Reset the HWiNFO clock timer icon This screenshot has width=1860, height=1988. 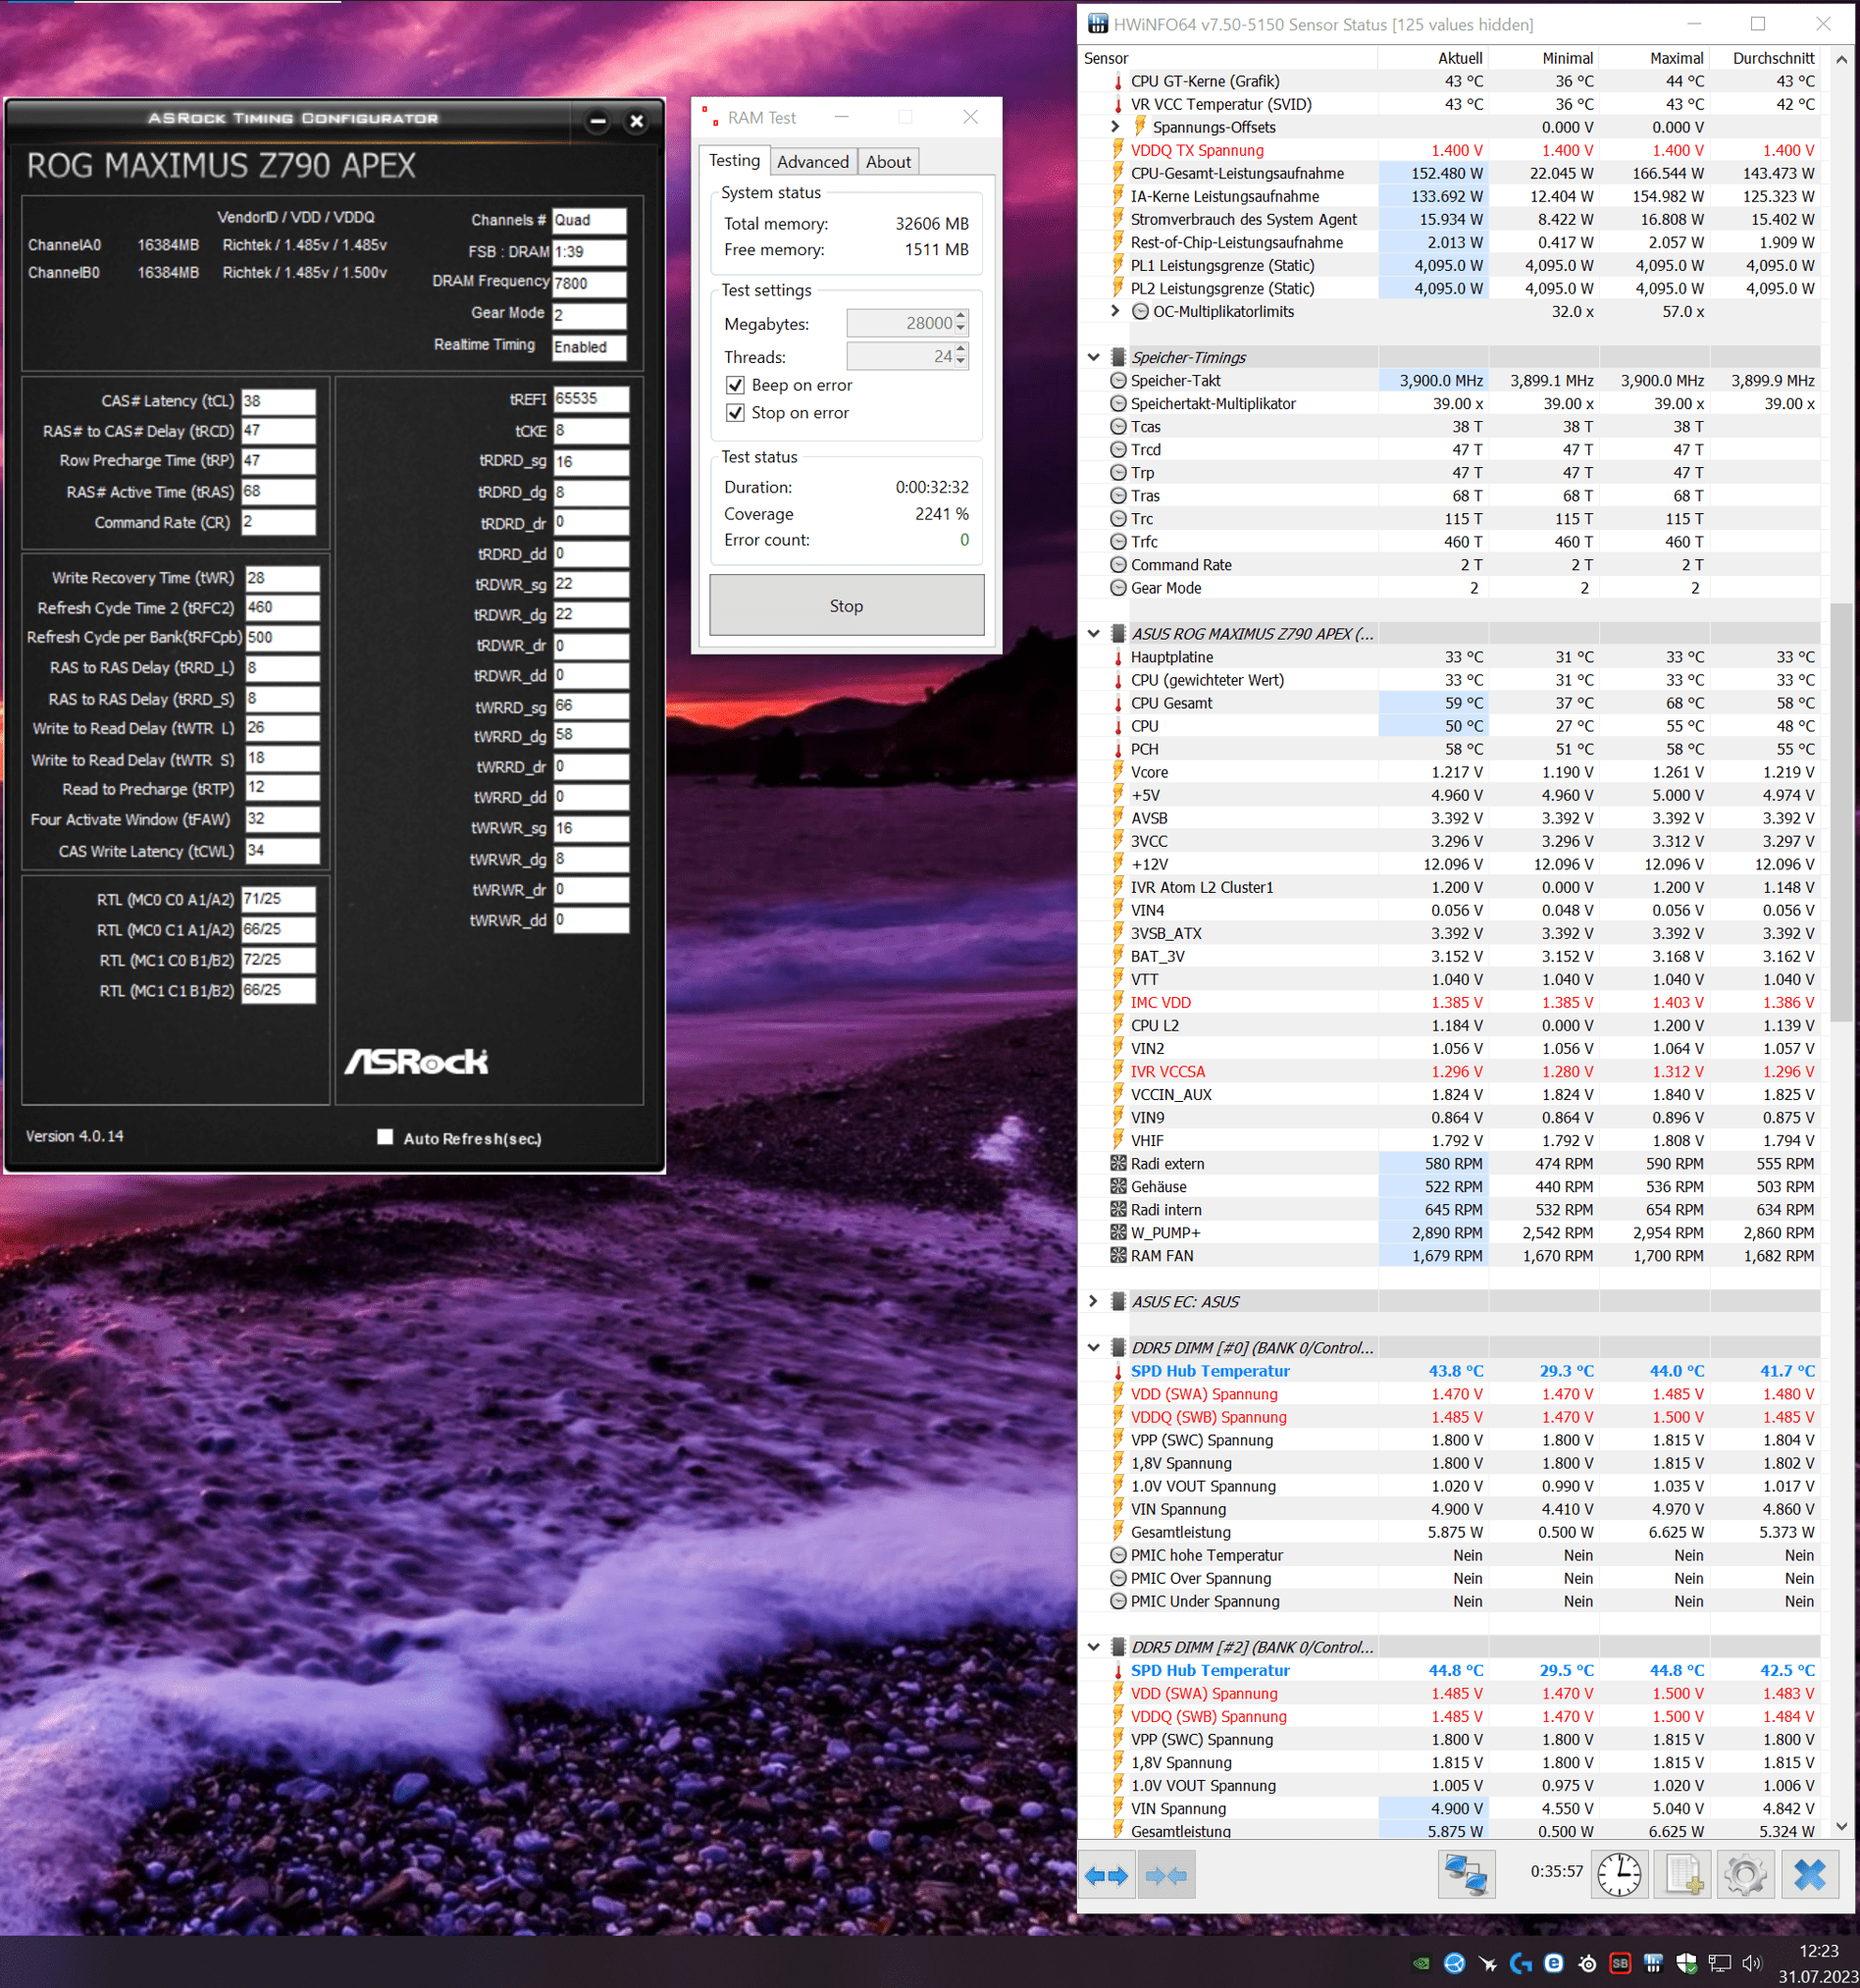pyautogui.click(x=1619, y=1875)
